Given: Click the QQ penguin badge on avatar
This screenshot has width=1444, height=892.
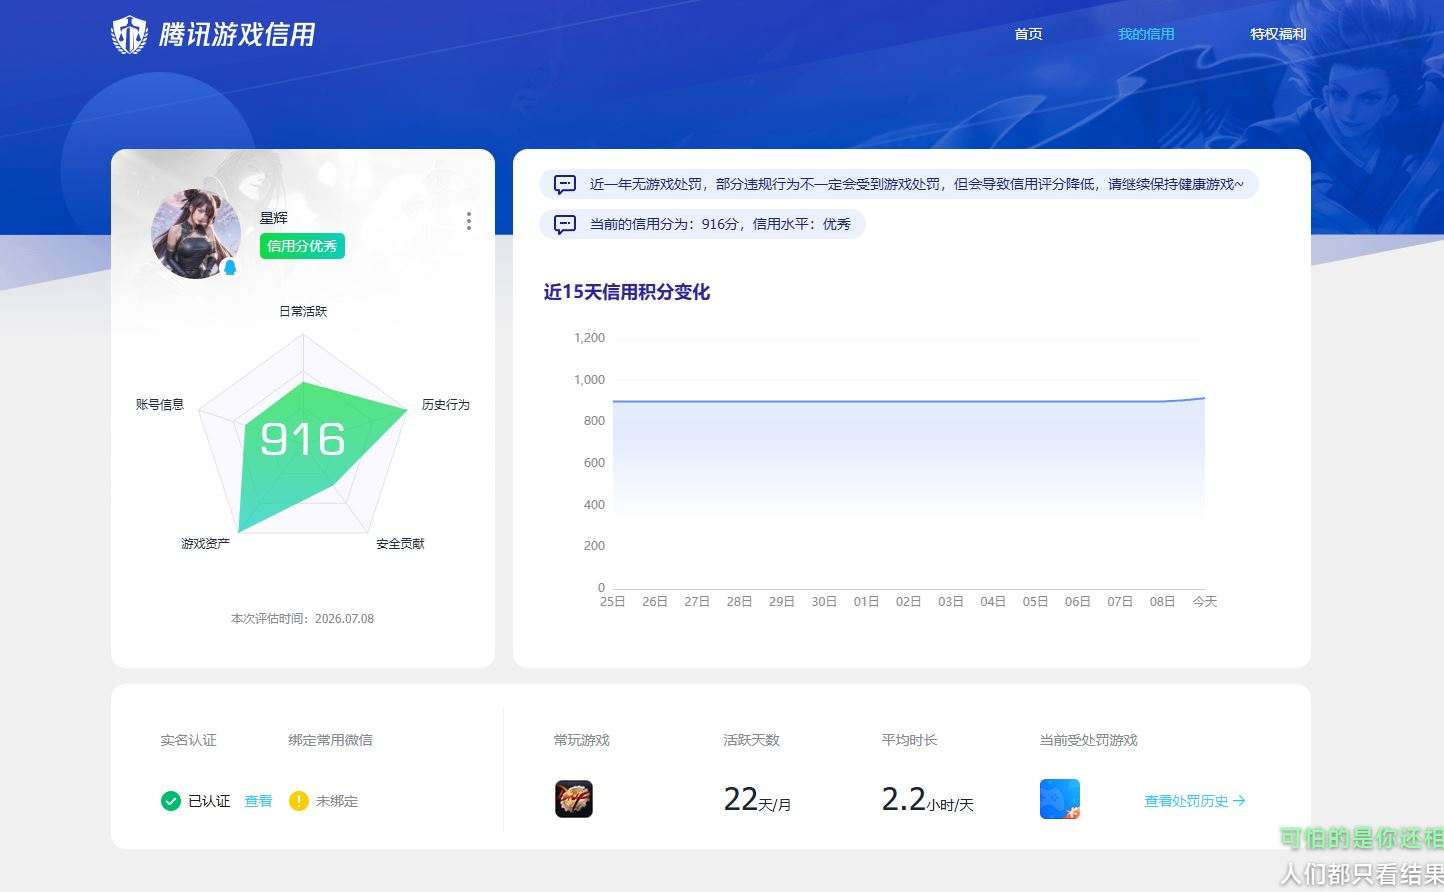Looking at the screenshot, I should tap(230, 267).
